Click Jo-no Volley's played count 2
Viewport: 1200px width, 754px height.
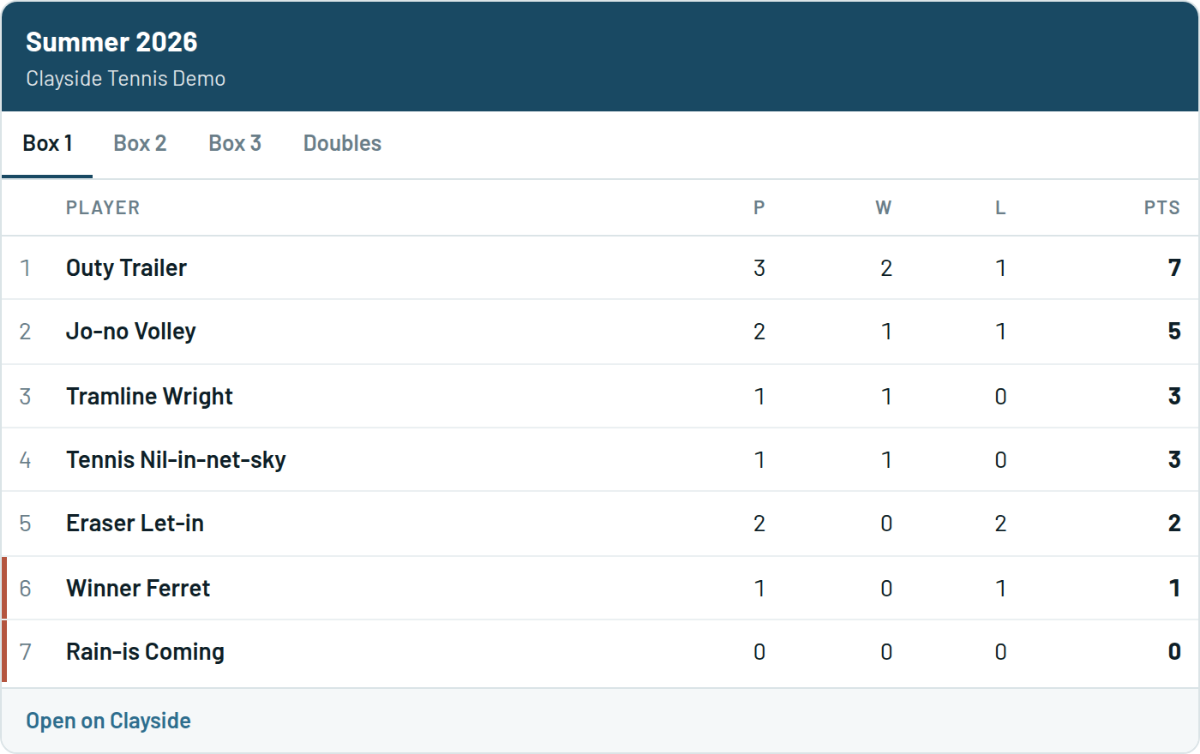pos(759,331)
